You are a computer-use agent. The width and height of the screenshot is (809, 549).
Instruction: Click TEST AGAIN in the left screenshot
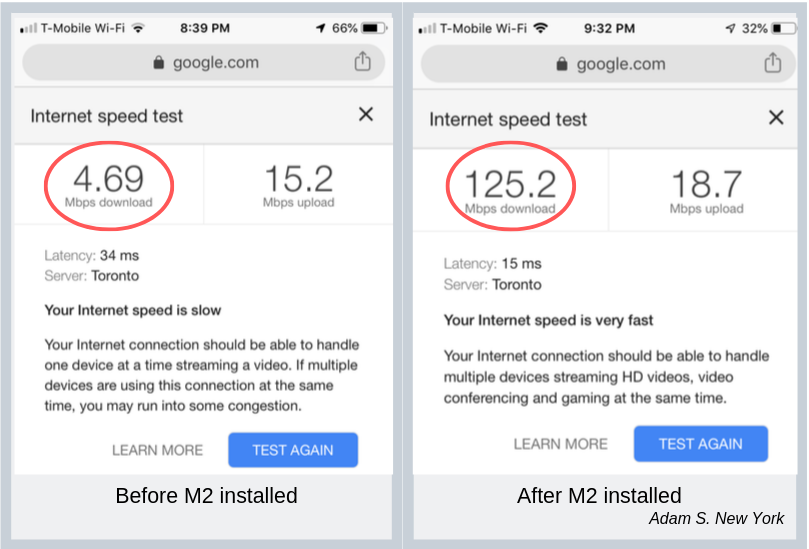293,450
